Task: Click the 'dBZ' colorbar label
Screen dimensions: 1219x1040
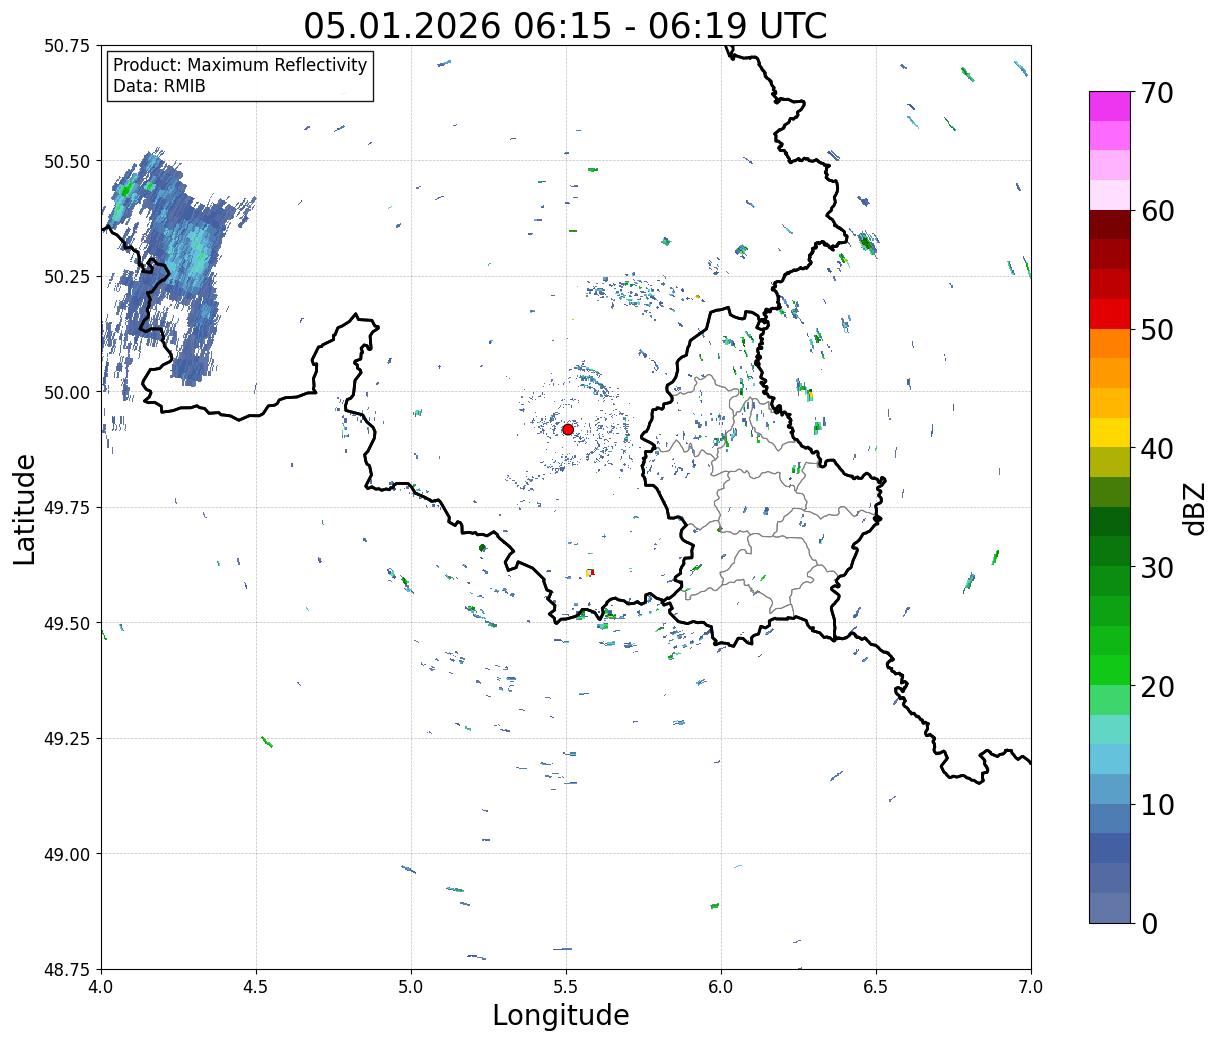Action: (1194, 508)
